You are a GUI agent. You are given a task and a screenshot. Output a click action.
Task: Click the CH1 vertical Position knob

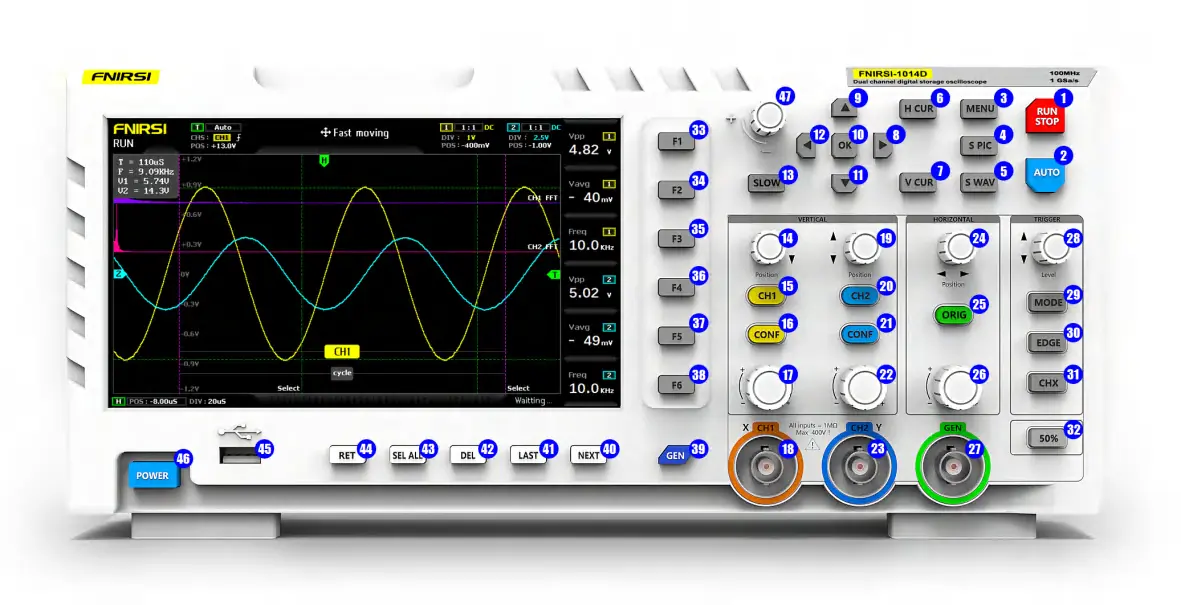(x=767, y=248)
